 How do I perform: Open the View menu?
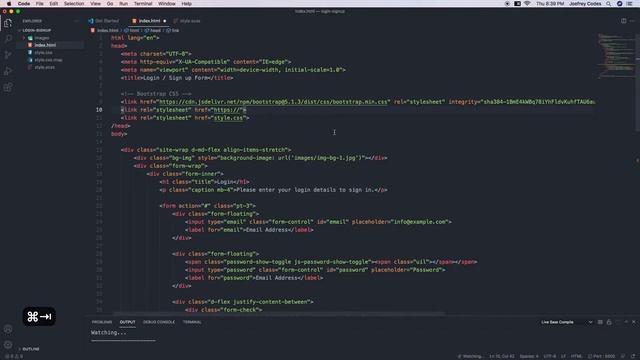pos(96,4)
